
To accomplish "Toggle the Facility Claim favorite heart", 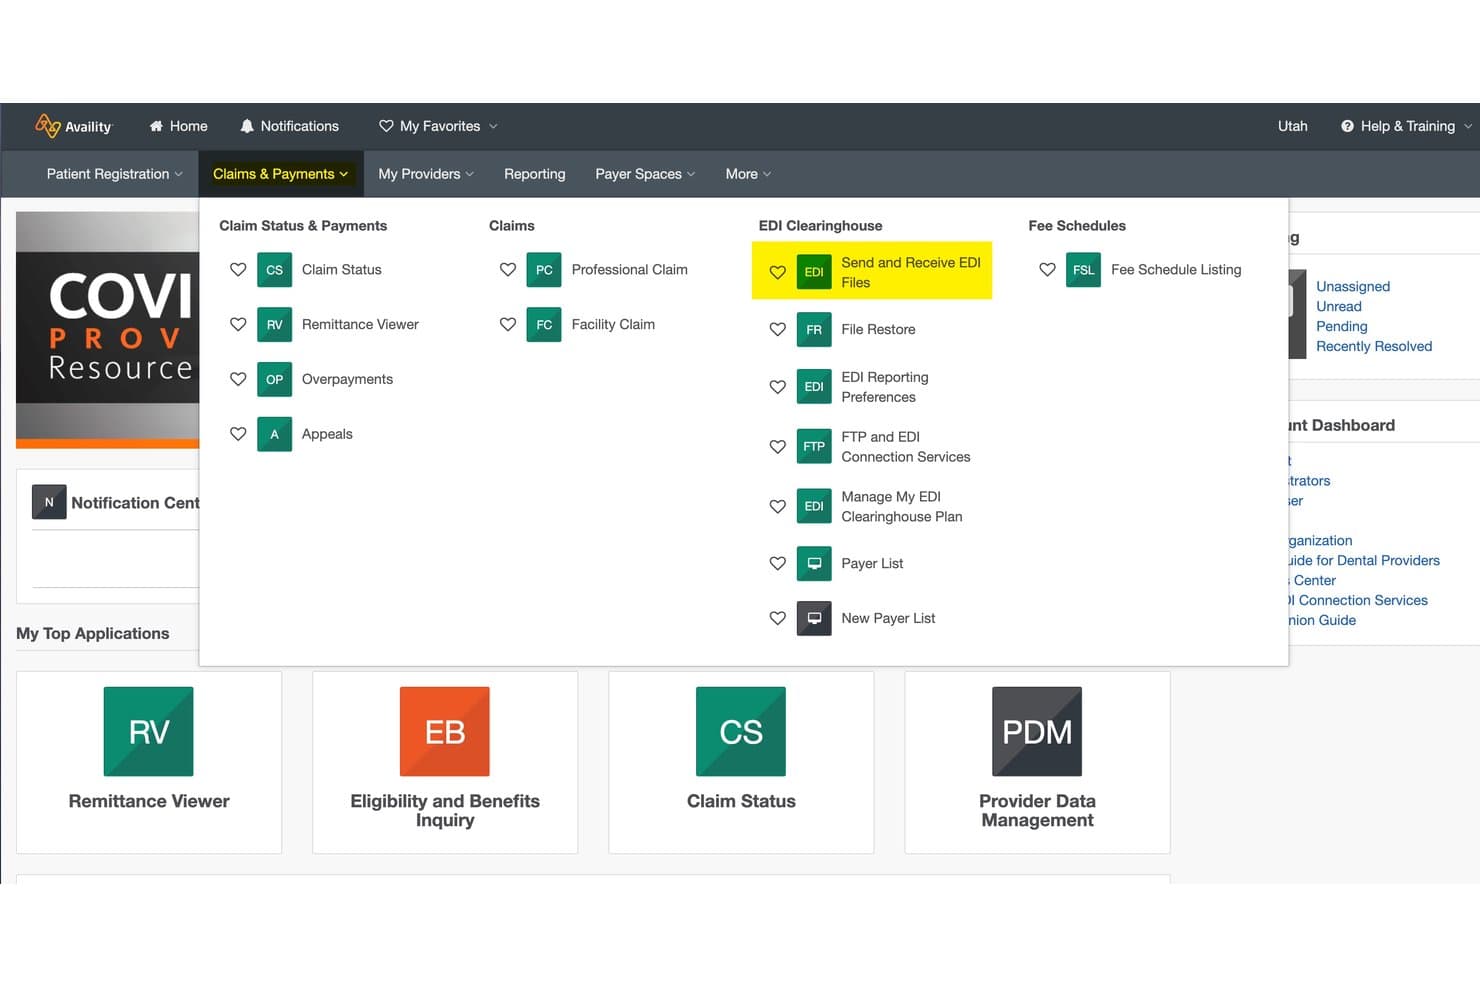I will point(508,325).
